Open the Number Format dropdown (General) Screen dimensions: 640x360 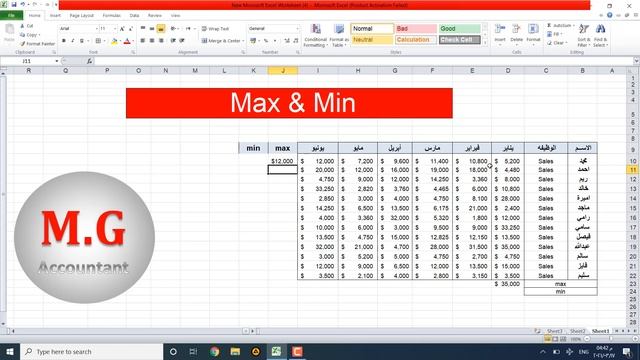coord(298,29)
